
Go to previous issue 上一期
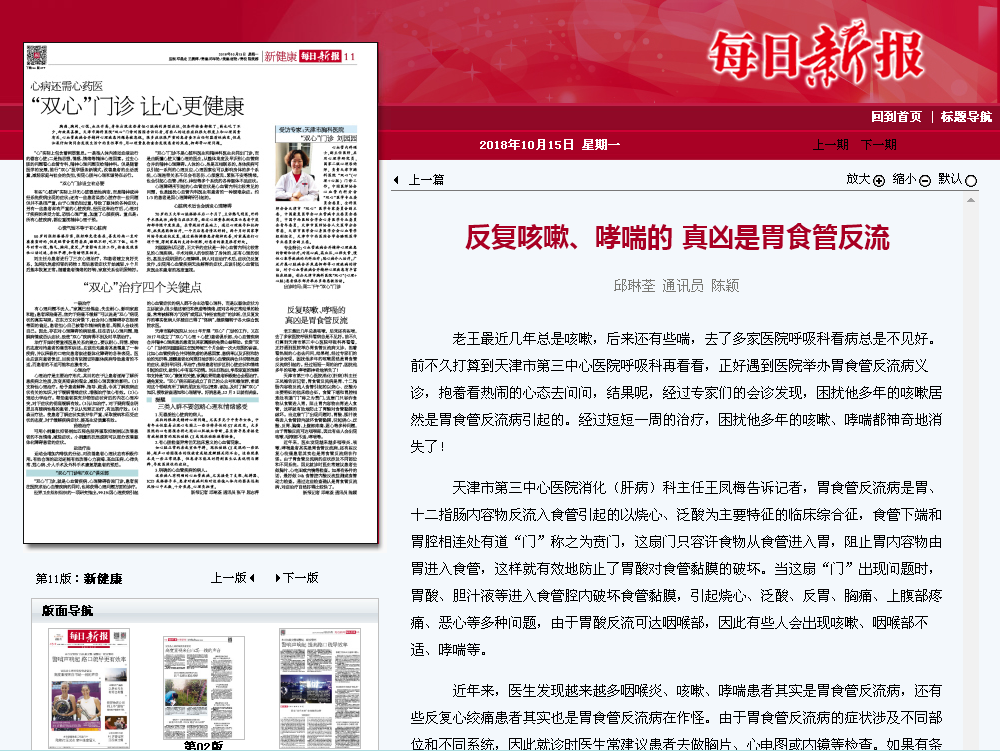point(830,145)
